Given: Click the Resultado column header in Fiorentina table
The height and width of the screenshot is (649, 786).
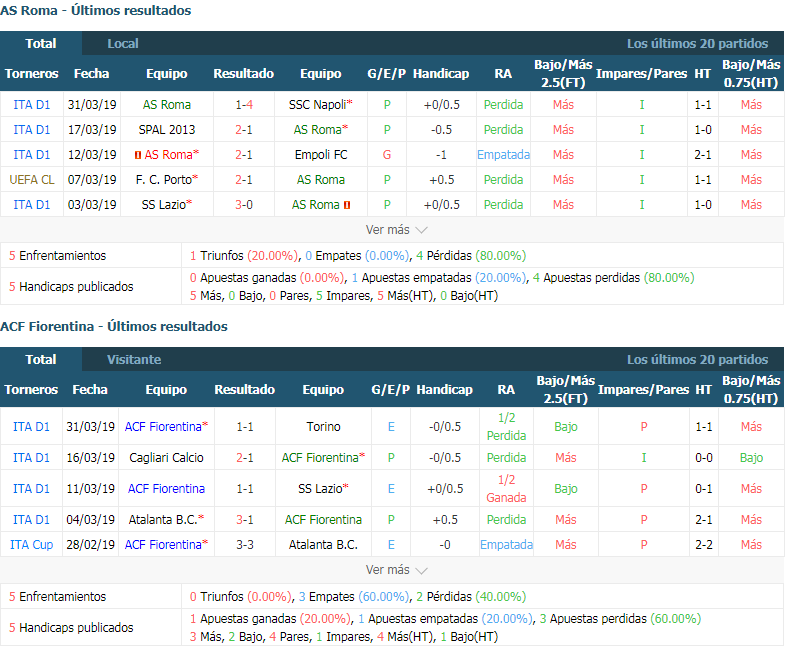Looking at the screenshot, I should pos(245,389).
